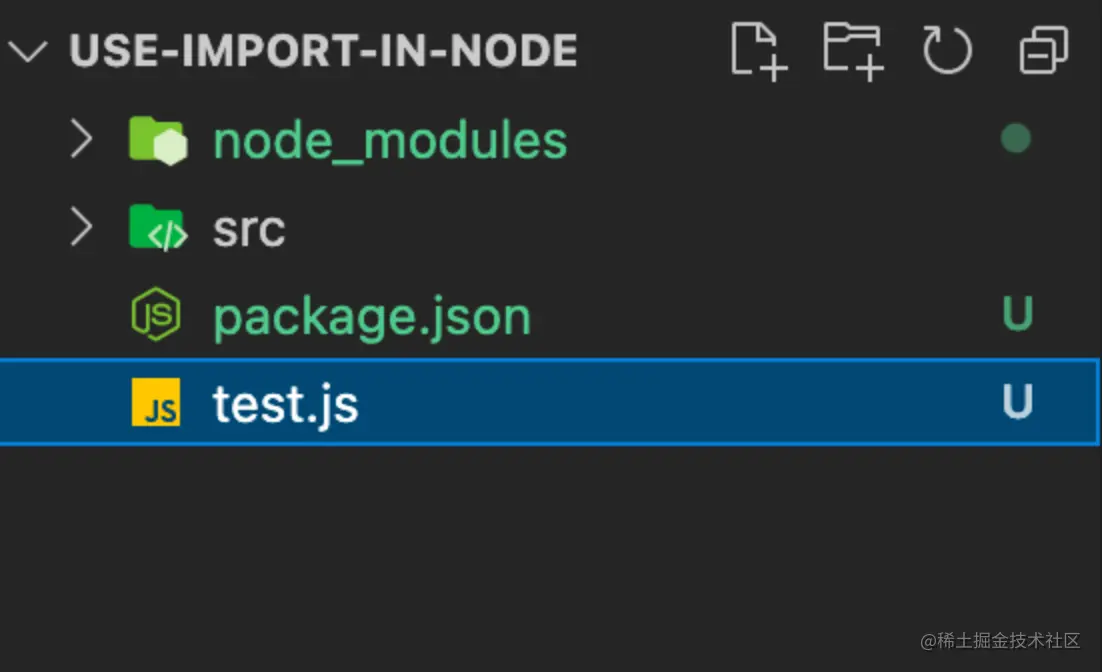The width and height of the screenshot is (1102, 672).
Task: Click the src source folder icon
Action: pos(158,227)
